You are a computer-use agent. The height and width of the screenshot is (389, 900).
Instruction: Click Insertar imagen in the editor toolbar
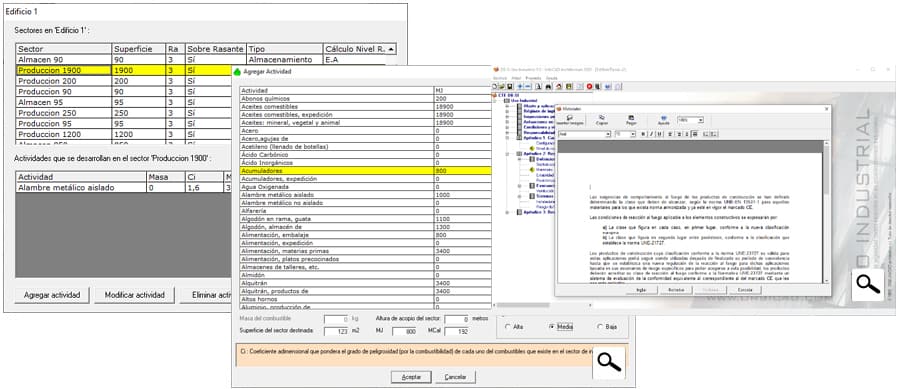pos(570,120)
